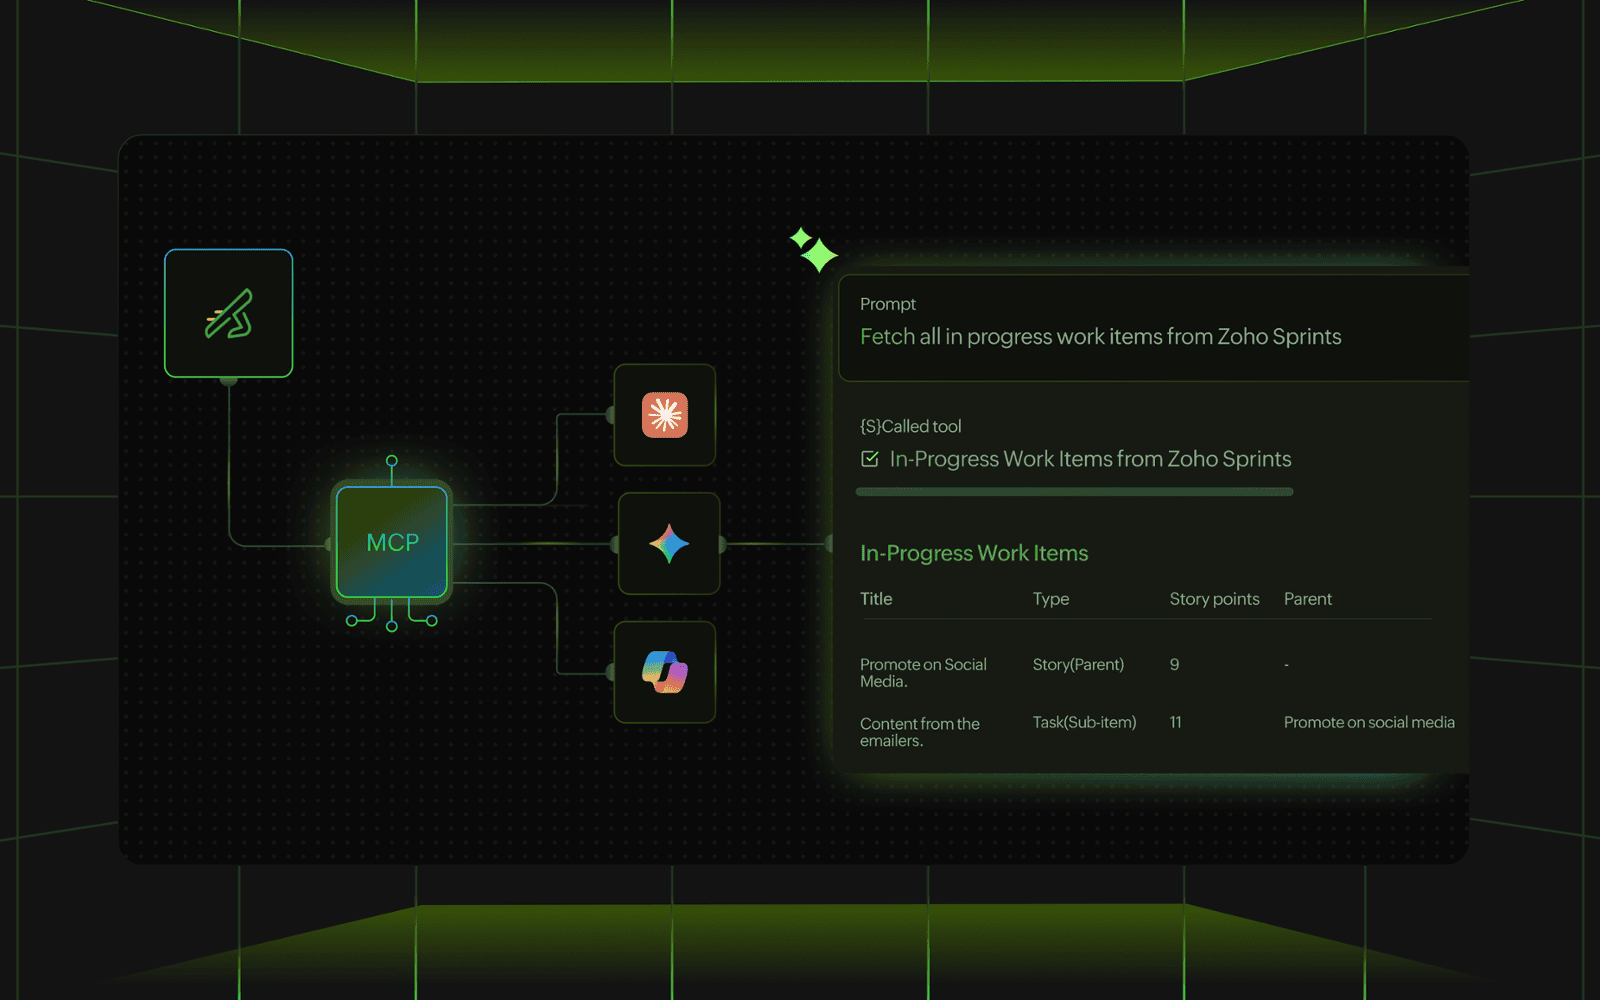Select the Microsoft Copilot icon tile
The image size is (1600, 1000).
tap(665, 672)
